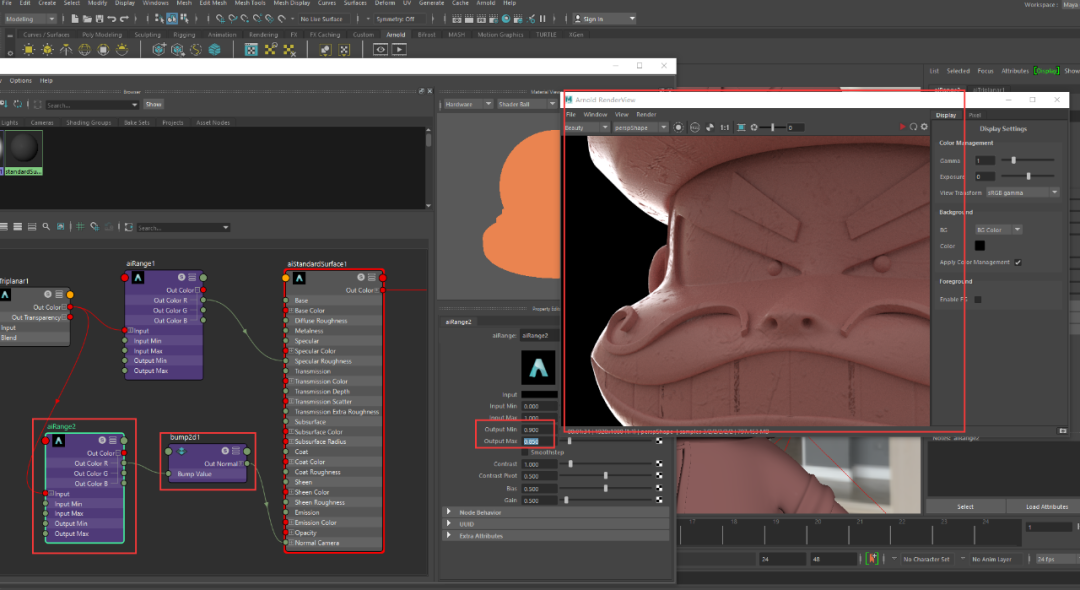This screenshot has width=1080, height=590.
Task: Toggle solo S button on aiRange1 node
Action: coord(182,277)
